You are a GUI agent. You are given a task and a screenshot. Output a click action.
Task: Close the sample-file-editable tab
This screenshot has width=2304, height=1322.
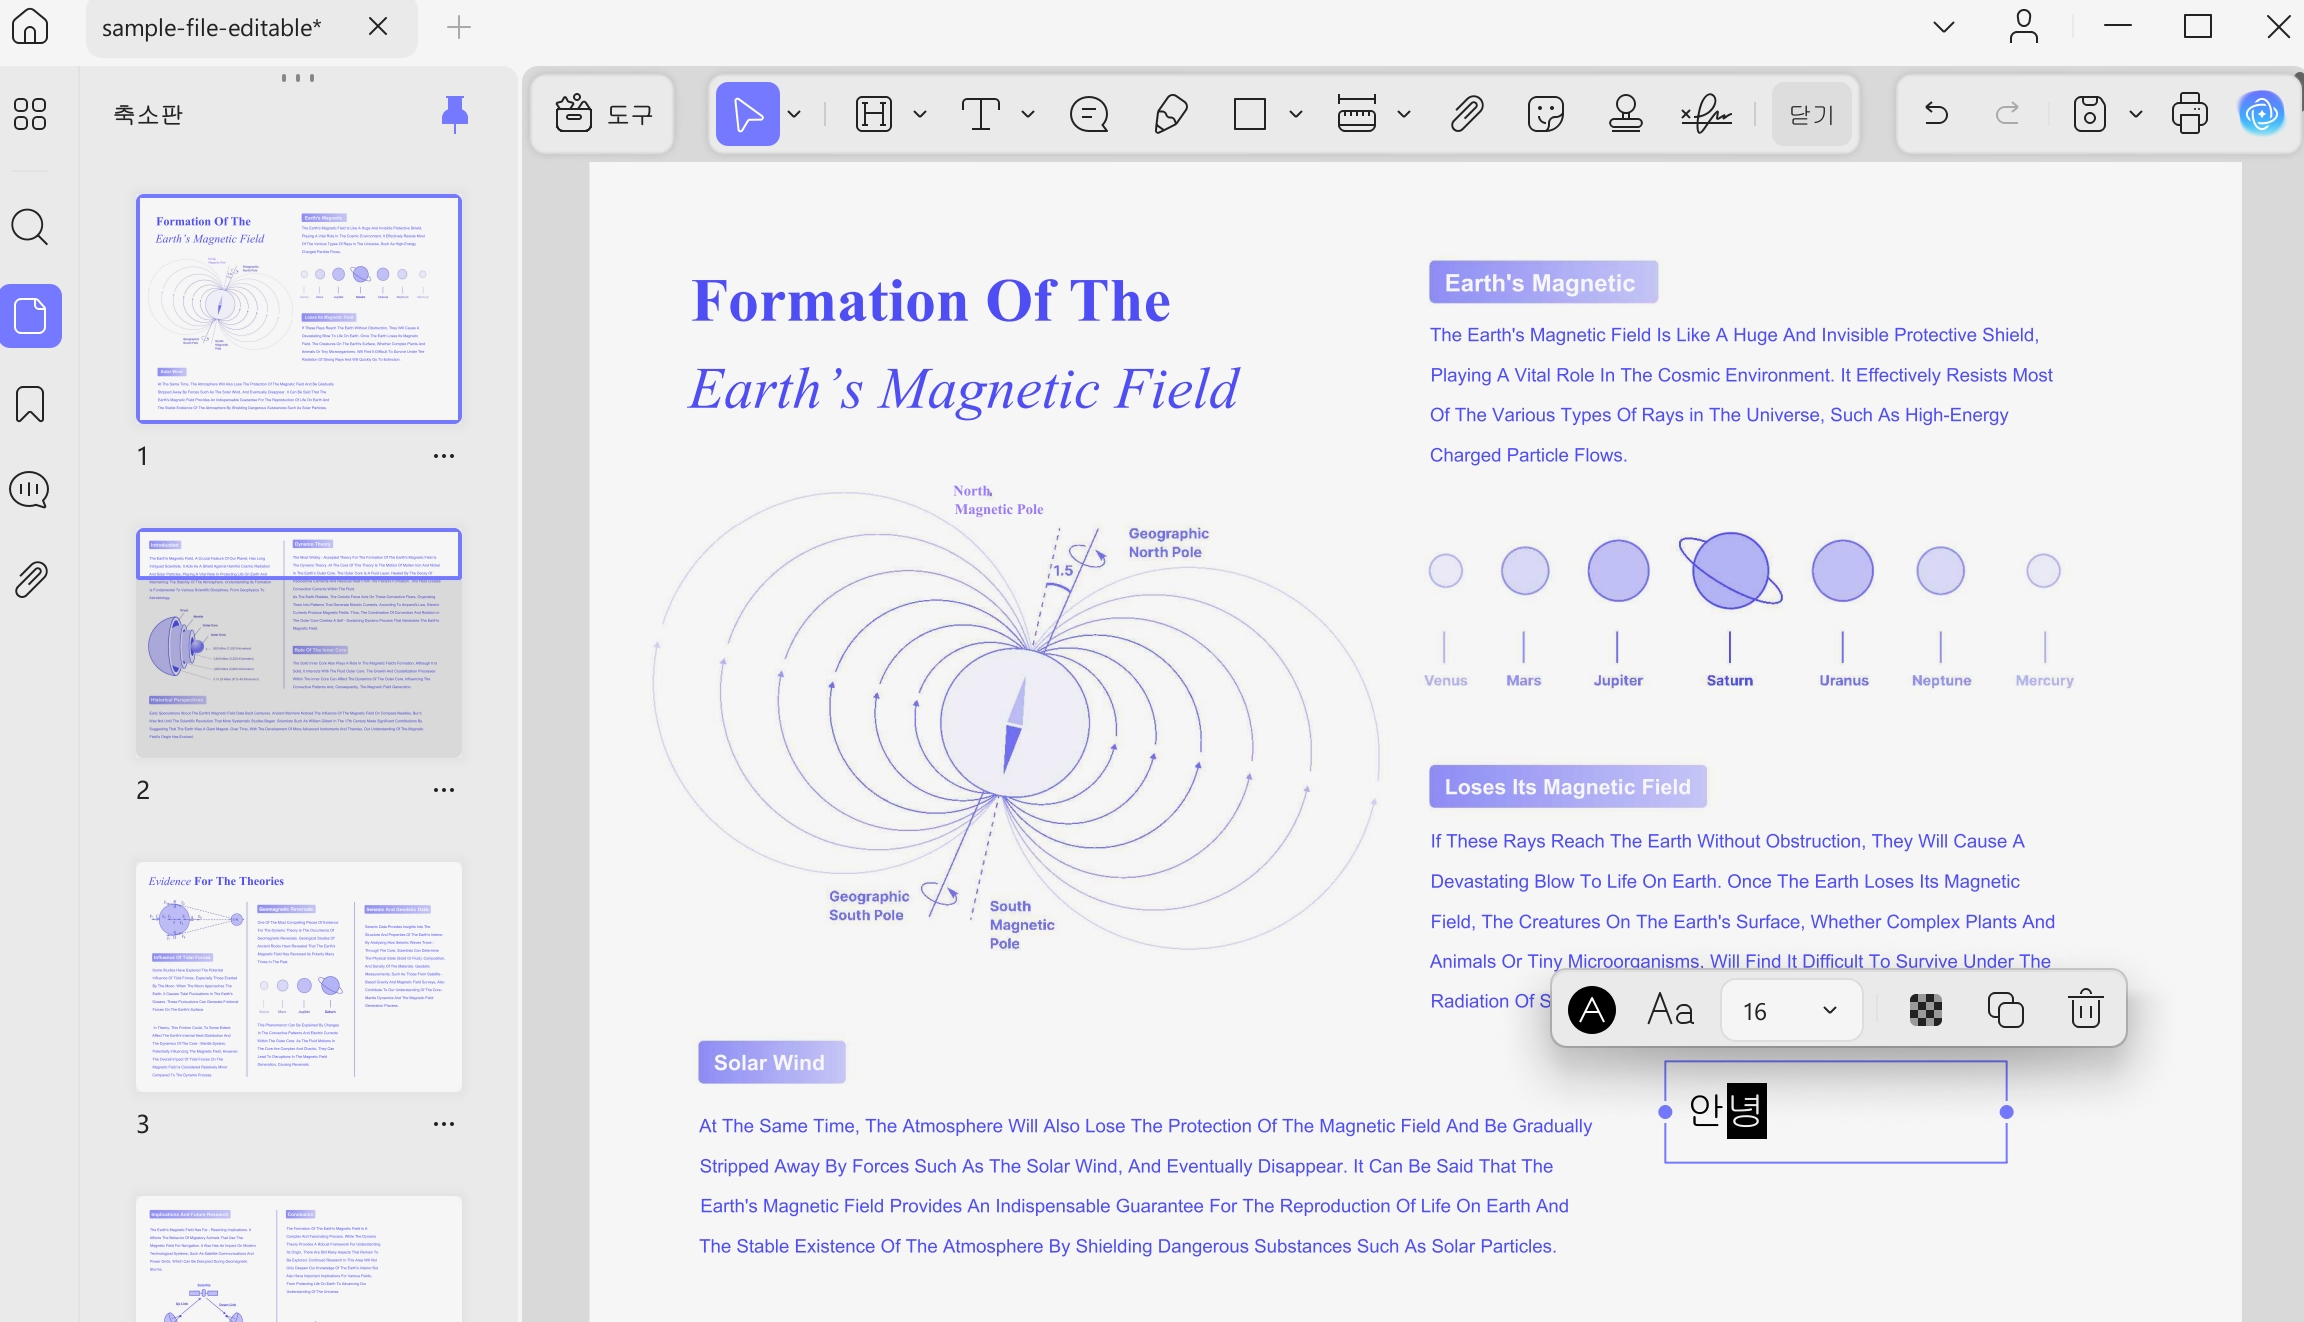pos(378,27)
